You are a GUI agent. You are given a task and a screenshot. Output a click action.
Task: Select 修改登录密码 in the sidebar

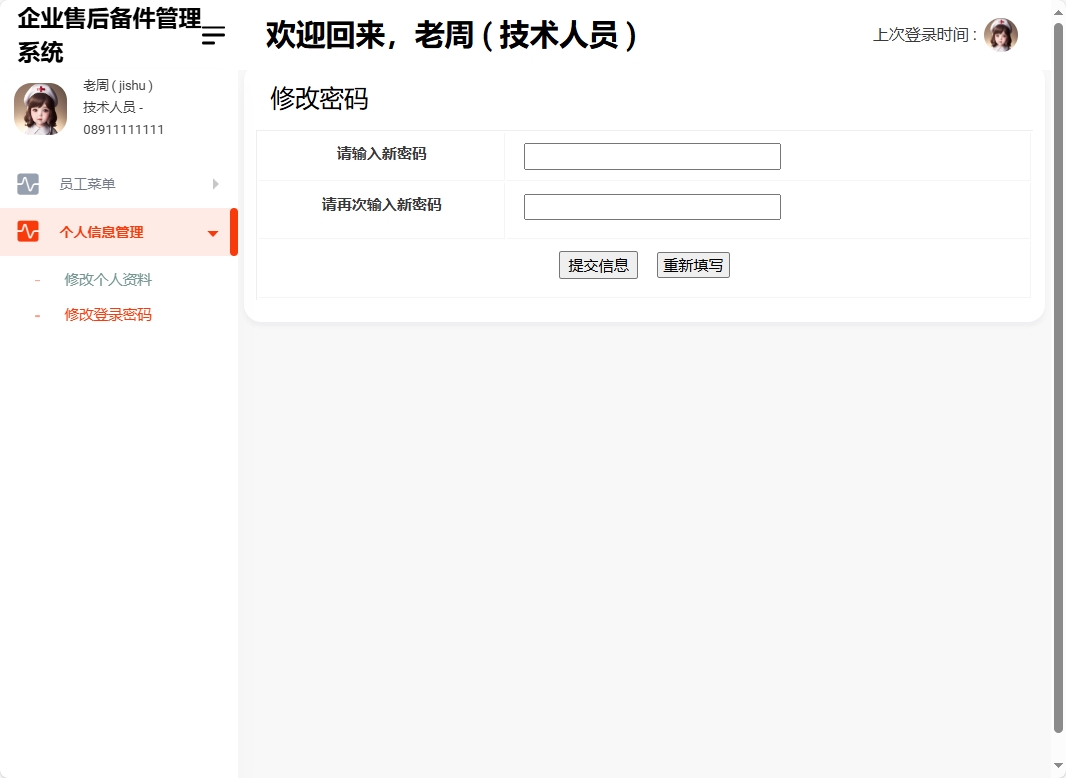click(x=107, y=314)
